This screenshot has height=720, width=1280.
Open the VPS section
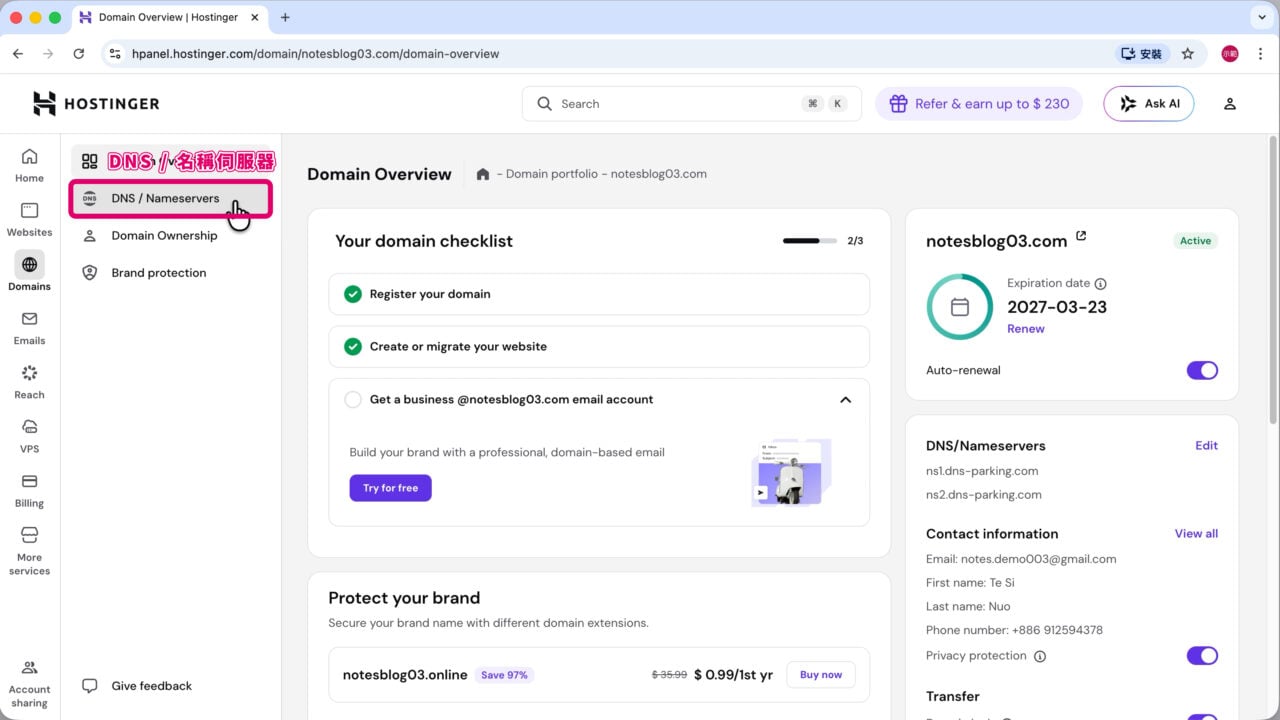29,437
